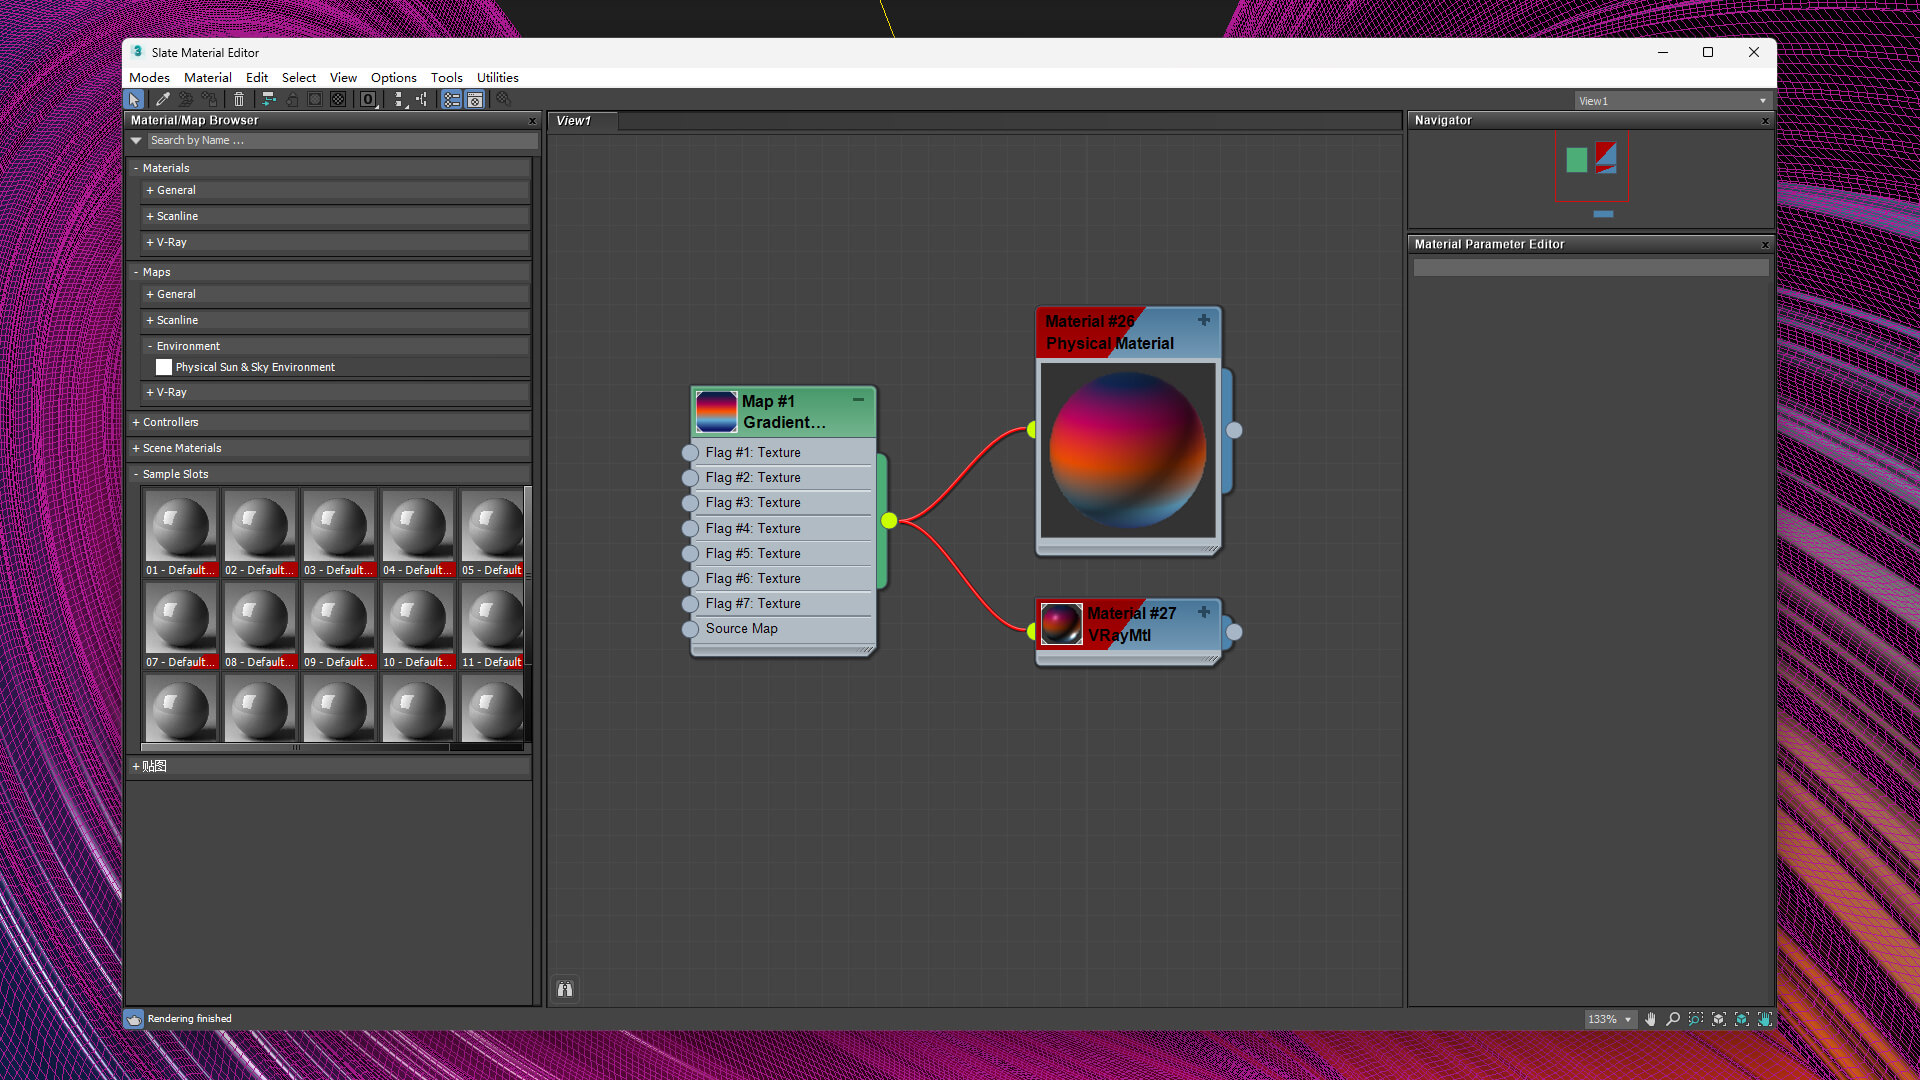Toggle the Material/Map Browser panel icon
The height and width of the screenshot is (1080, 1920).
pos(452,100)
